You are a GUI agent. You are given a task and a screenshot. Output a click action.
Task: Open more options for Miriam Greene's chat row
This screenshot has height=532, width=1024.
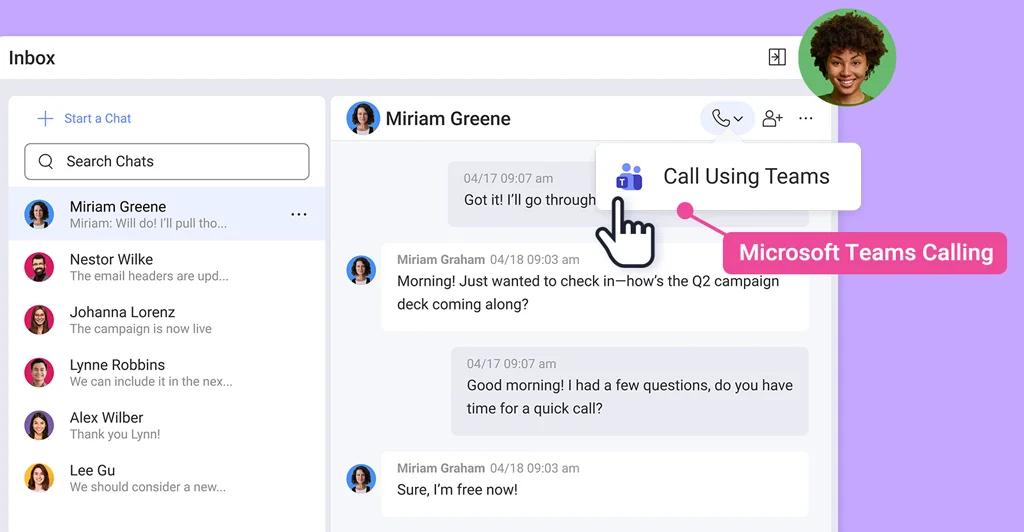(298, 214)
